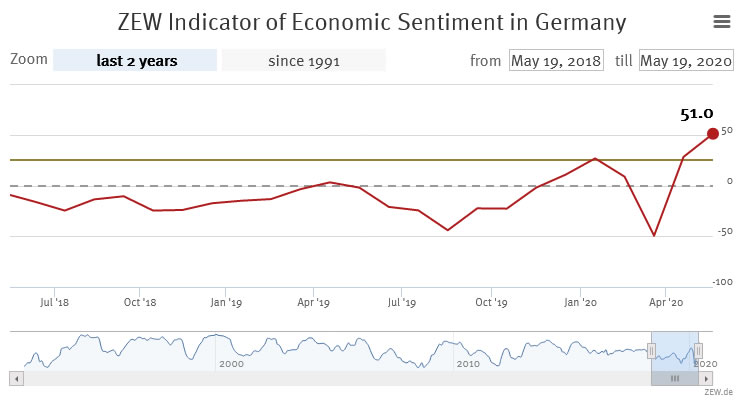Screen dimensions: 743x400
Task: Click the 'till' date input field
Action: click(x=686, y=60)
